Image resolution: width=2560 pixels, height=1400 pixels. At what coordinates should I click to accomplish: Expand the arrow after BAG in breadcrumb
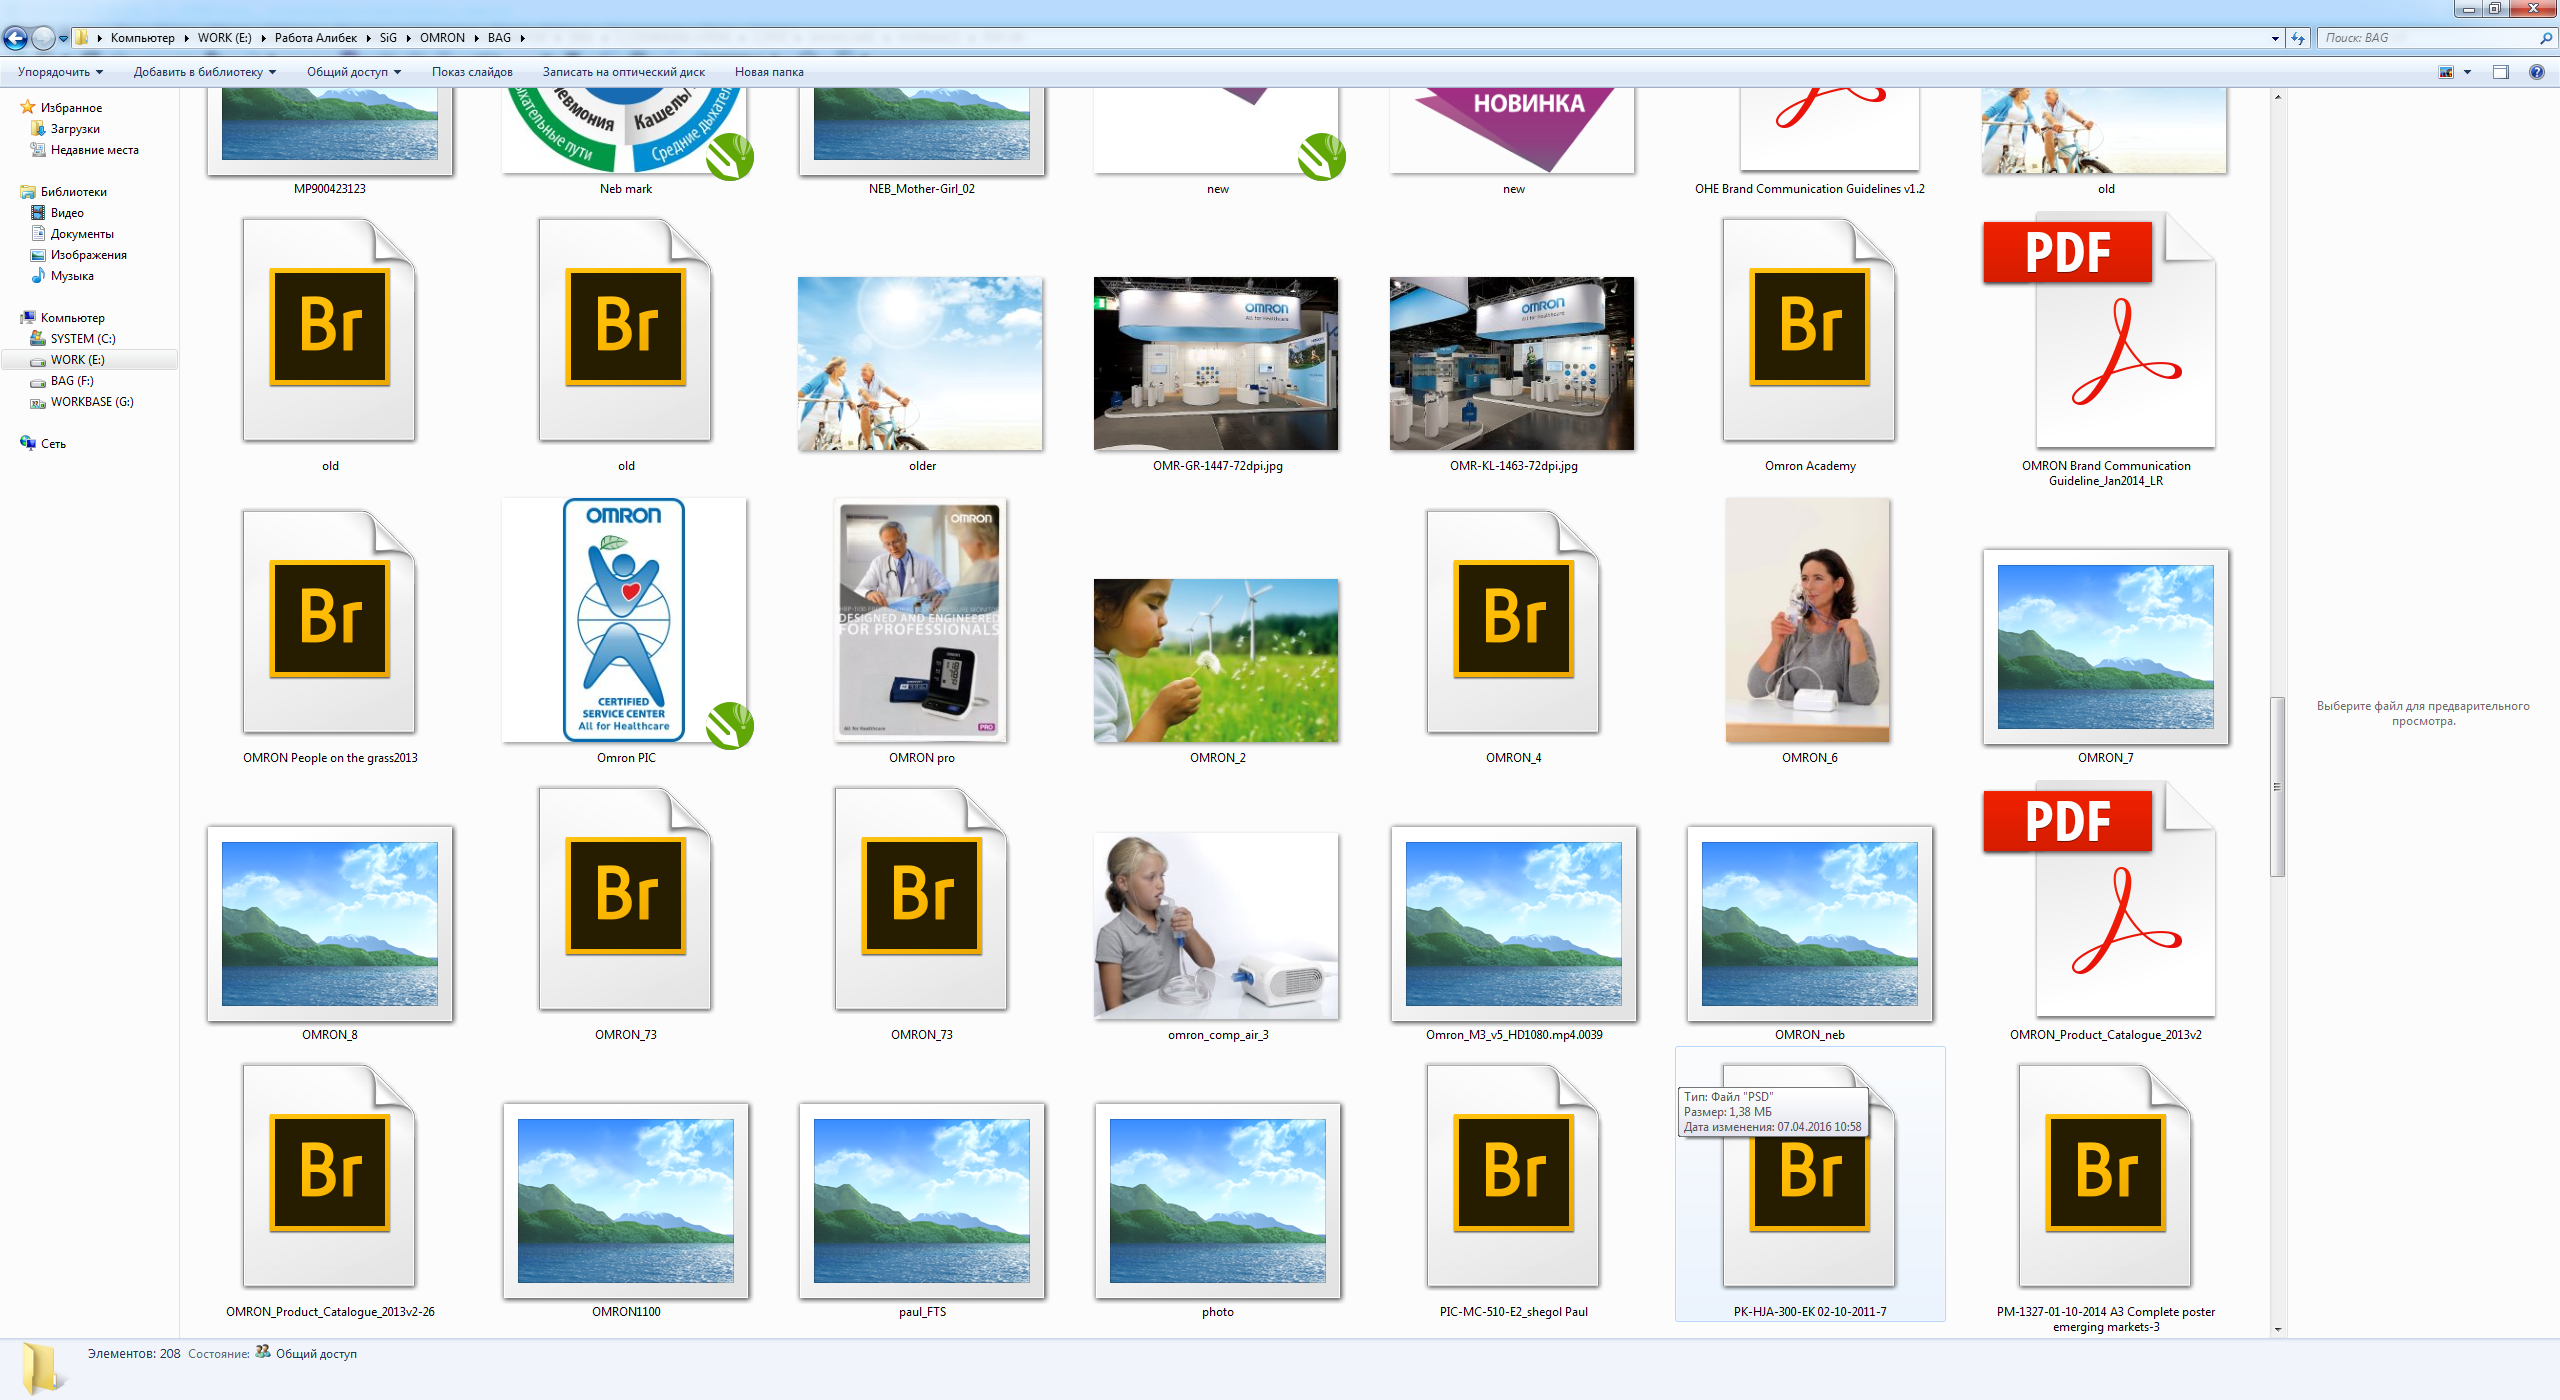click(x=522, y=38)
